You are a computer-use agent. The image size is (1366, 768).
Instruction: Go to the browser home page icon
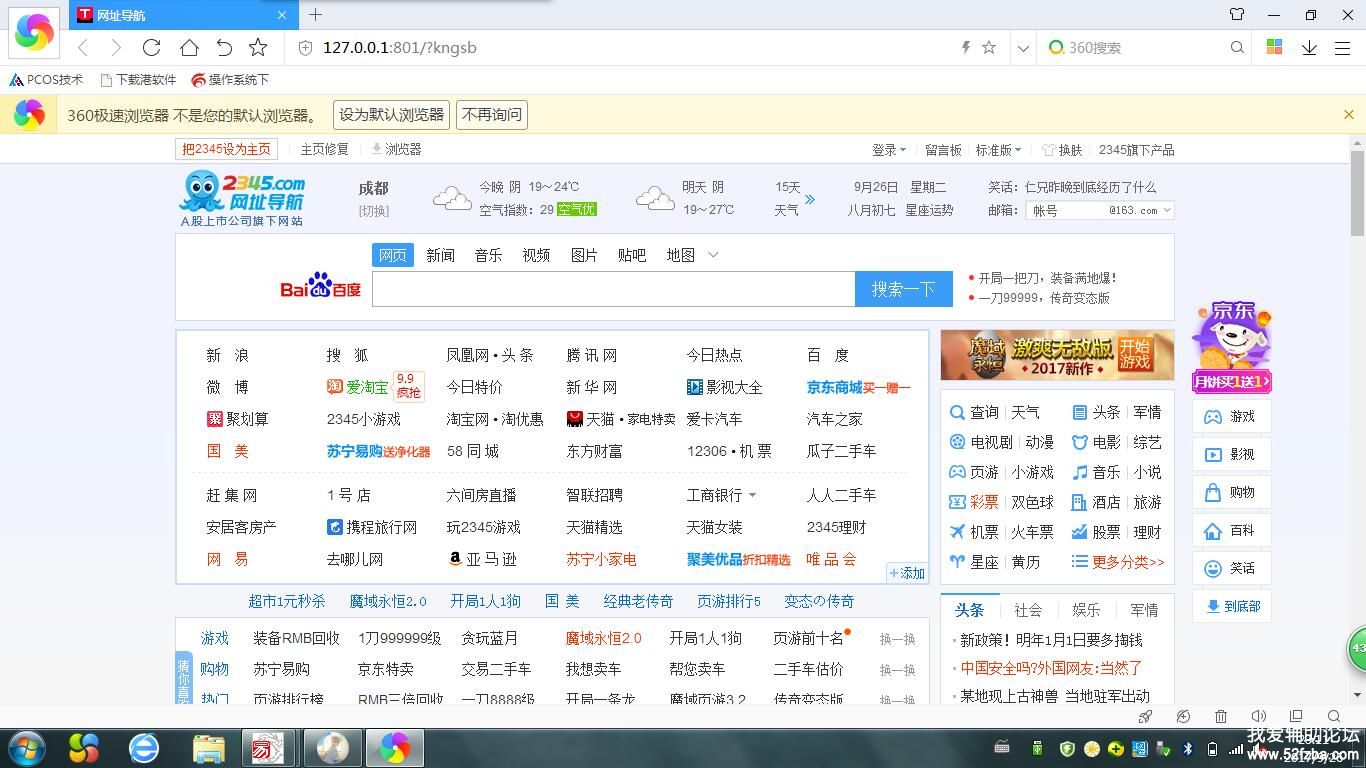(189, 47)
